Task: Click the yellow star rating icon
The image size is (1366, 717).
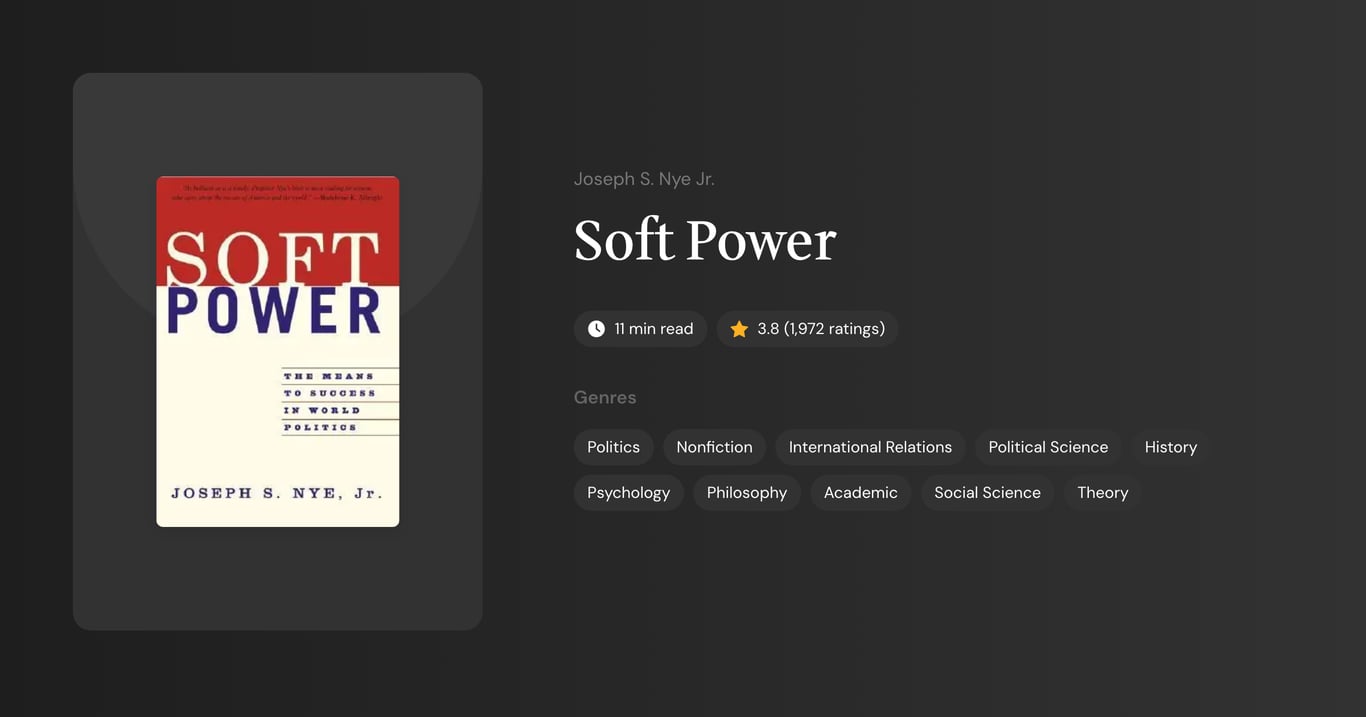Action: tap(739, 328)
